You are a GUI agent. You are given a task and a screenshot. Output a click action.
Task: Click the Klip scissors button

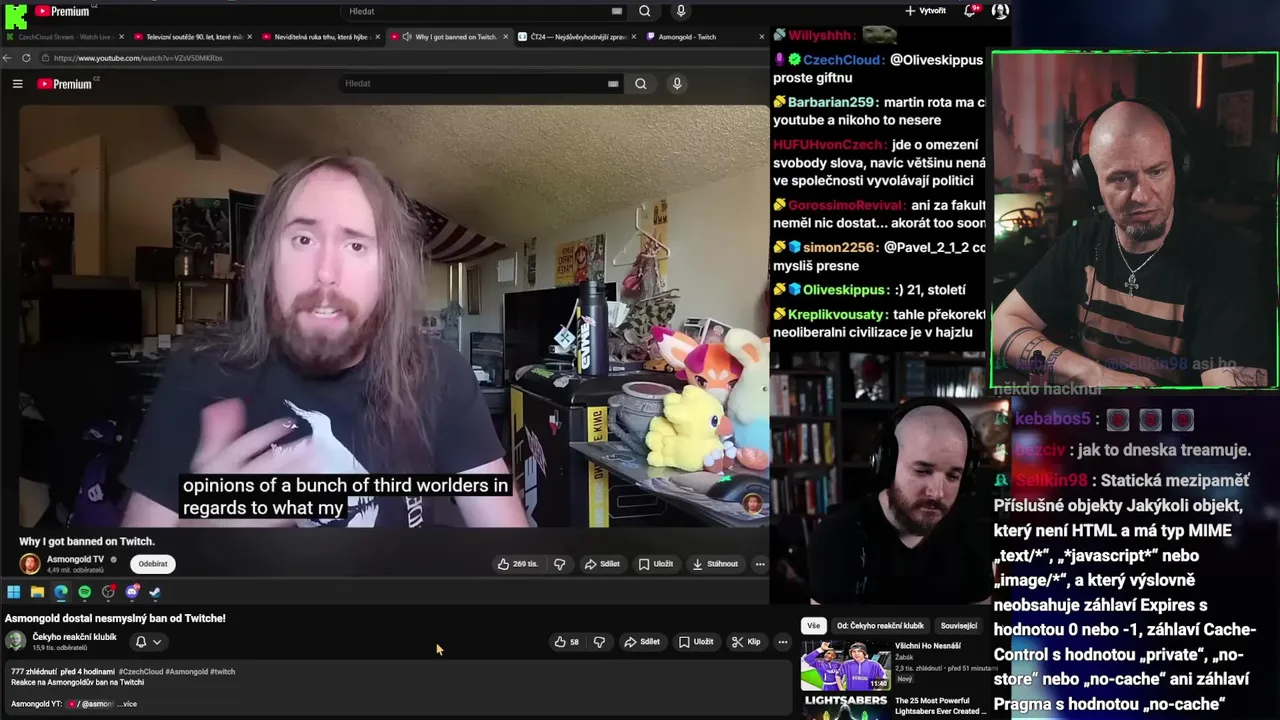pyautogui.click(x=746, y=642)
